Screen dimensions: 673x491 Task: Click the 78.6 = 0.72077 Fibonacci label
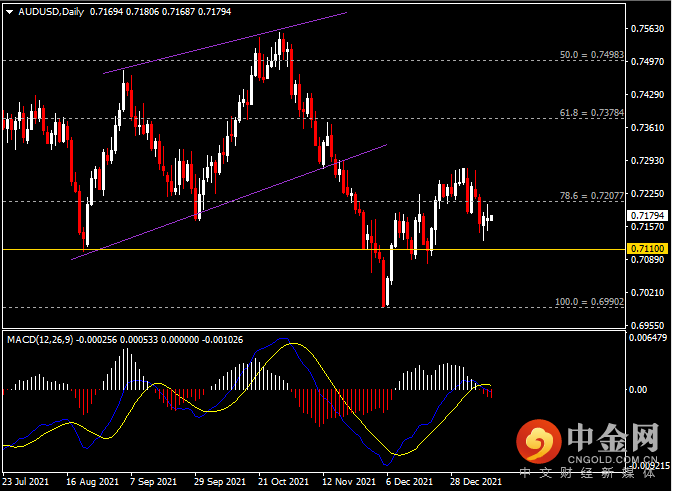[590, 197]
